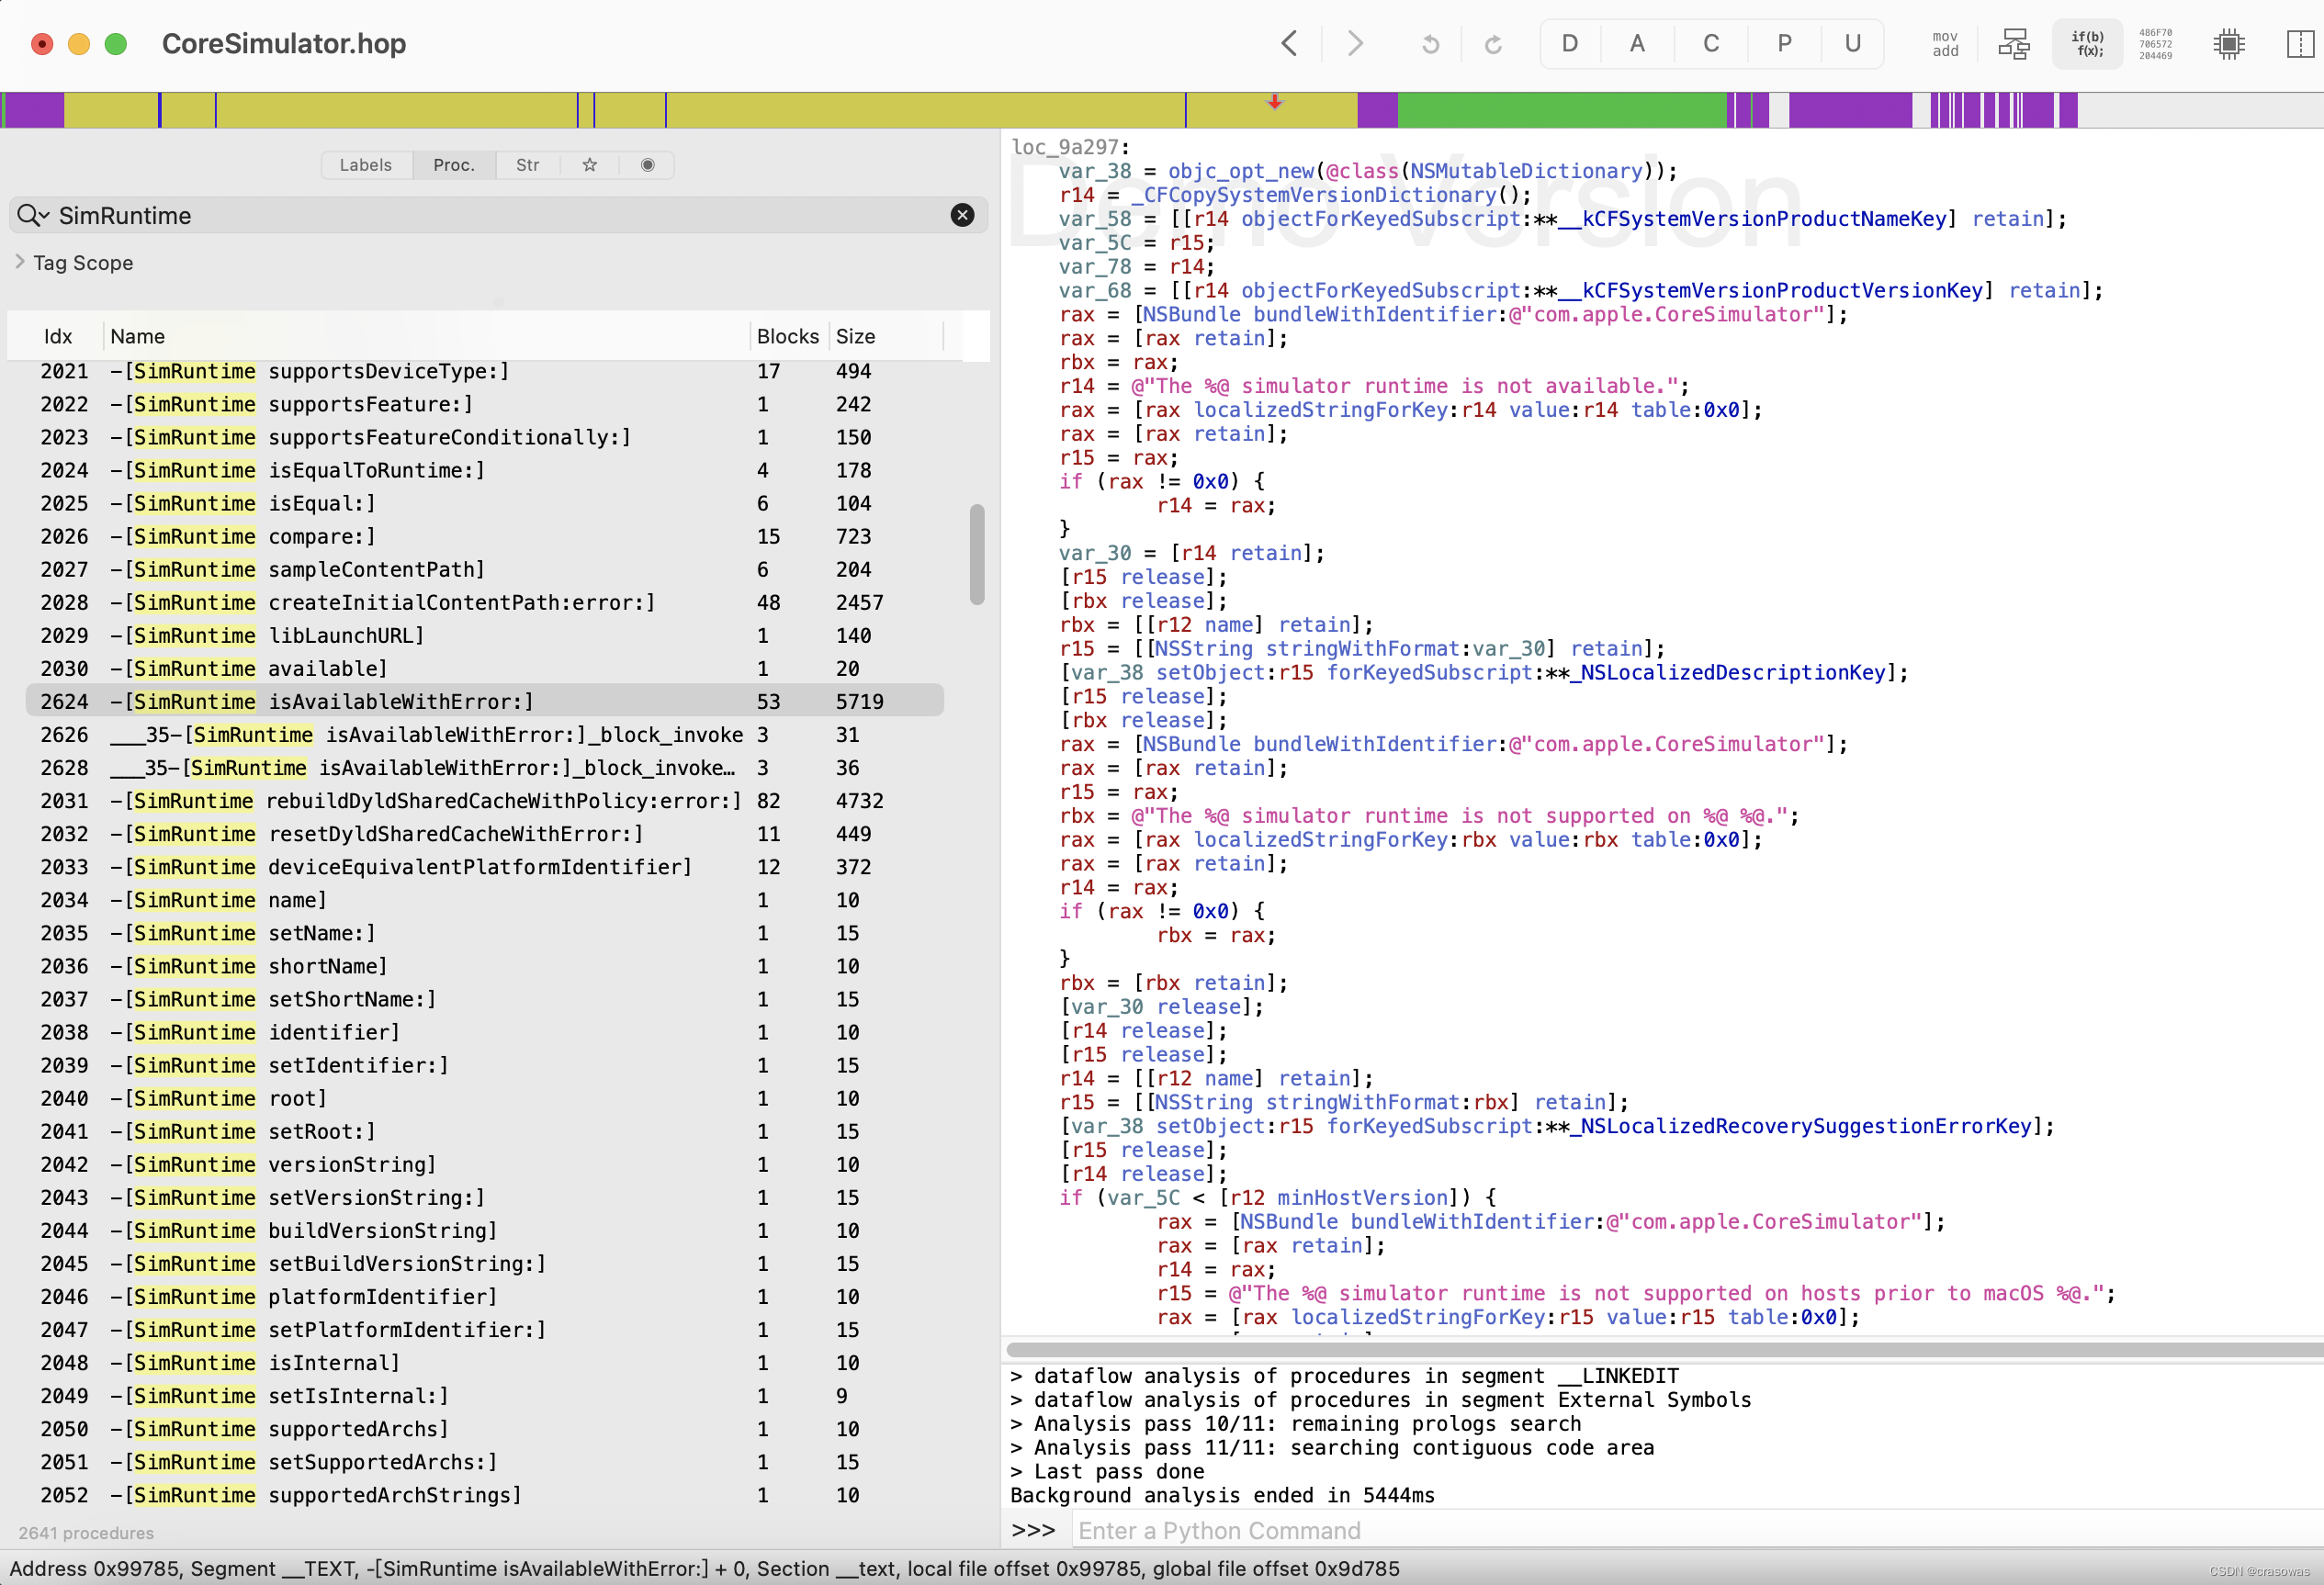Click the undo arrow icon
2324x1585 pixels.
[x=1430, y=44]
